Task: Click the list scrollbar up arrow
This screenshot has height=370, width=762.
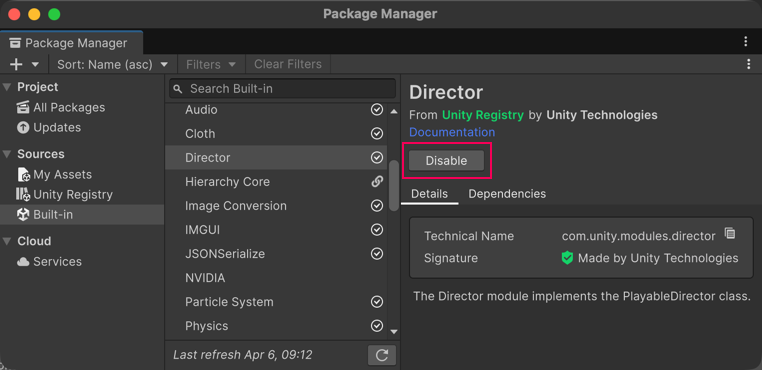Action: [394, 111]
